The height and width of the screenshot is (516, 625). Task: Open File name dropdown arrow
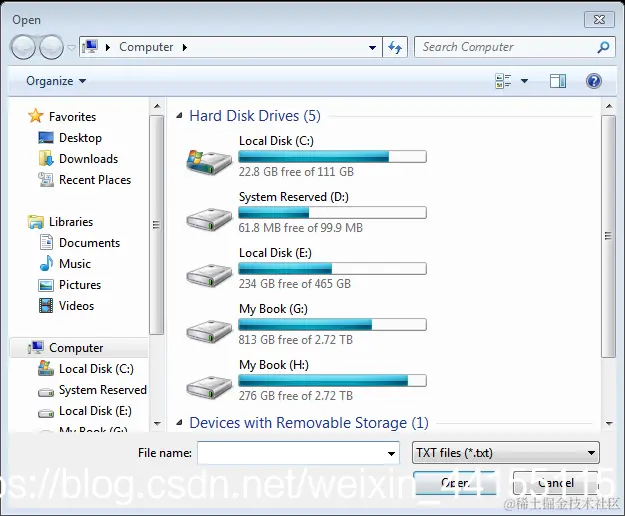tap(391, 453)
